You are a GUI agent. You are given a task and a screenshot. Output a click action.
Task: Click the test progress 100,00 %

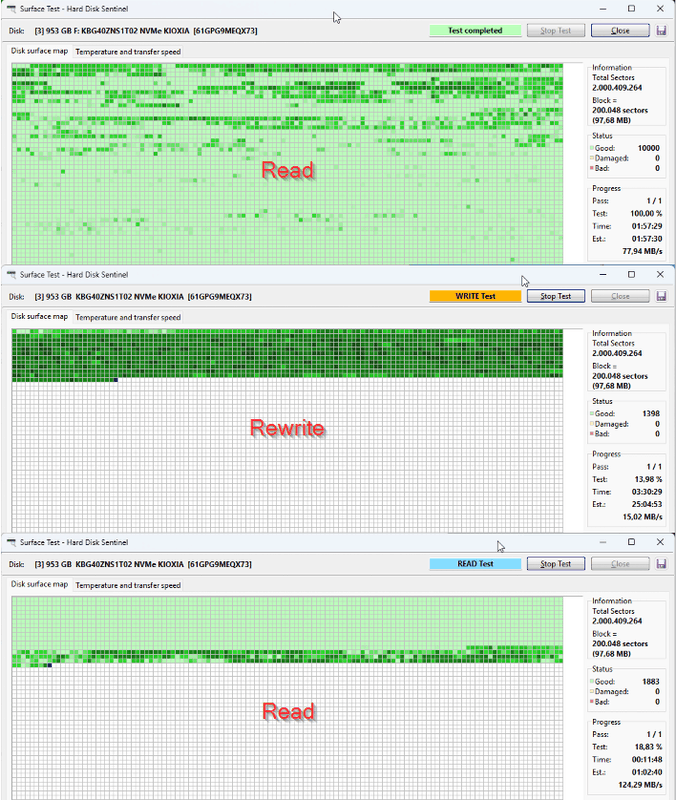[646, 213]
